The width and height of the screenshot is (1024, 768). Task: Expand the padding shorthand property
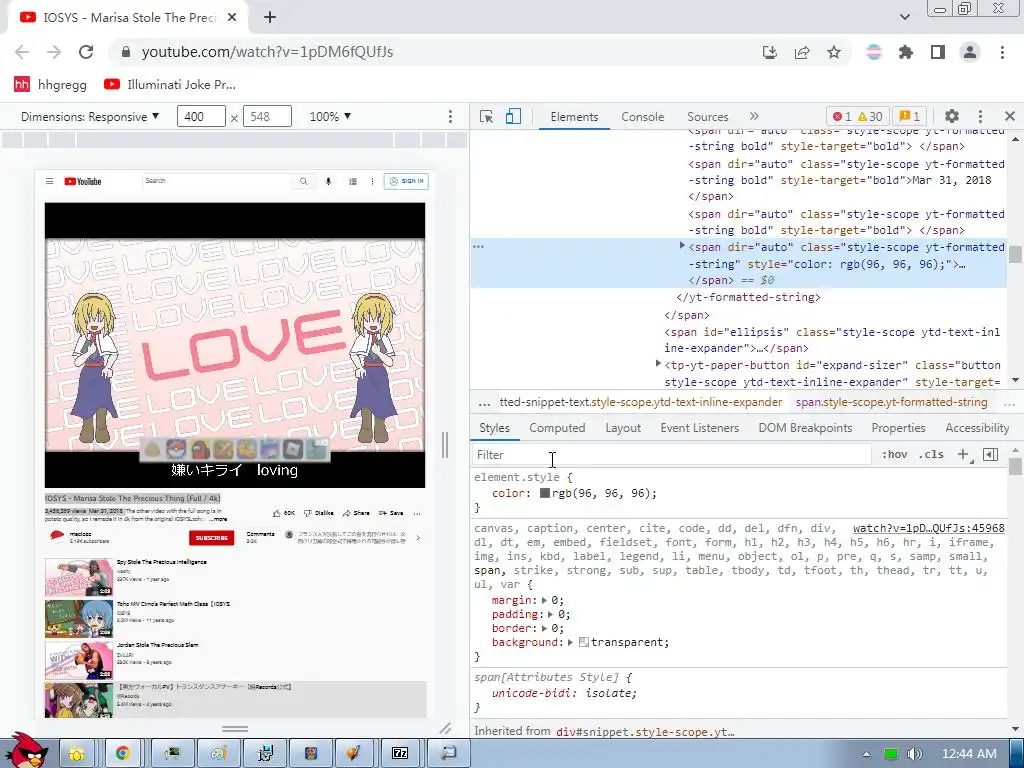[551, 615]
